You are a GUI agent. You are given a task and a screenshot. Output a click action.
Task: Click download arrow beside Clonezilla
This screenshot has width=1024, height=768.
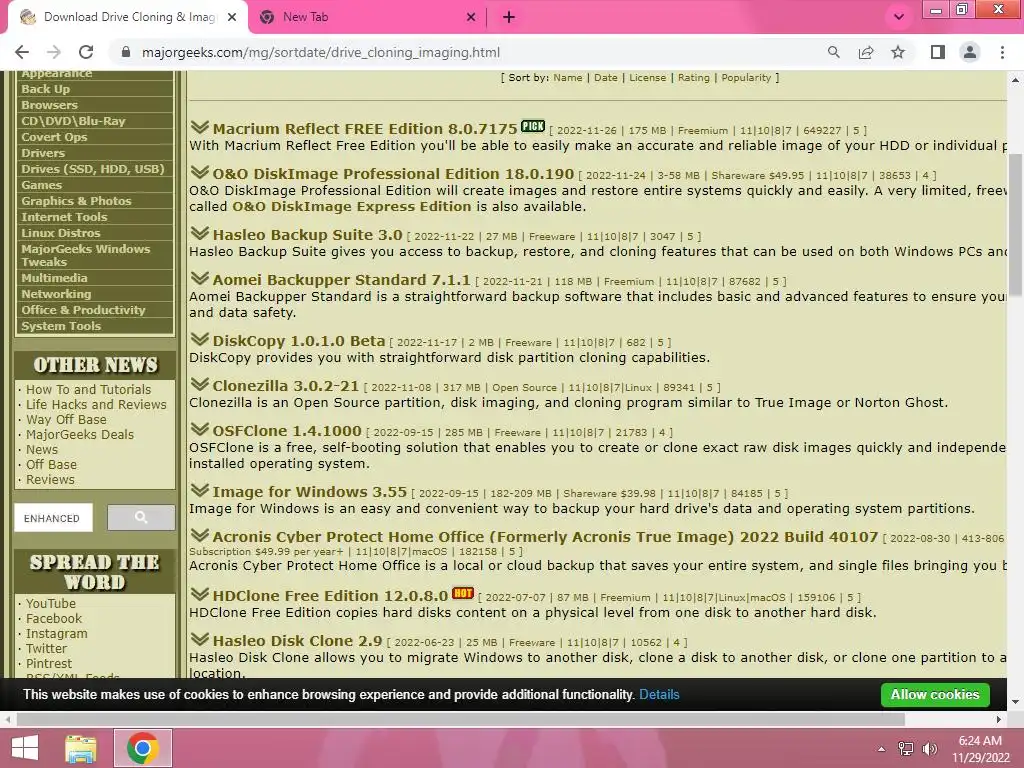[x=200, y=384]
